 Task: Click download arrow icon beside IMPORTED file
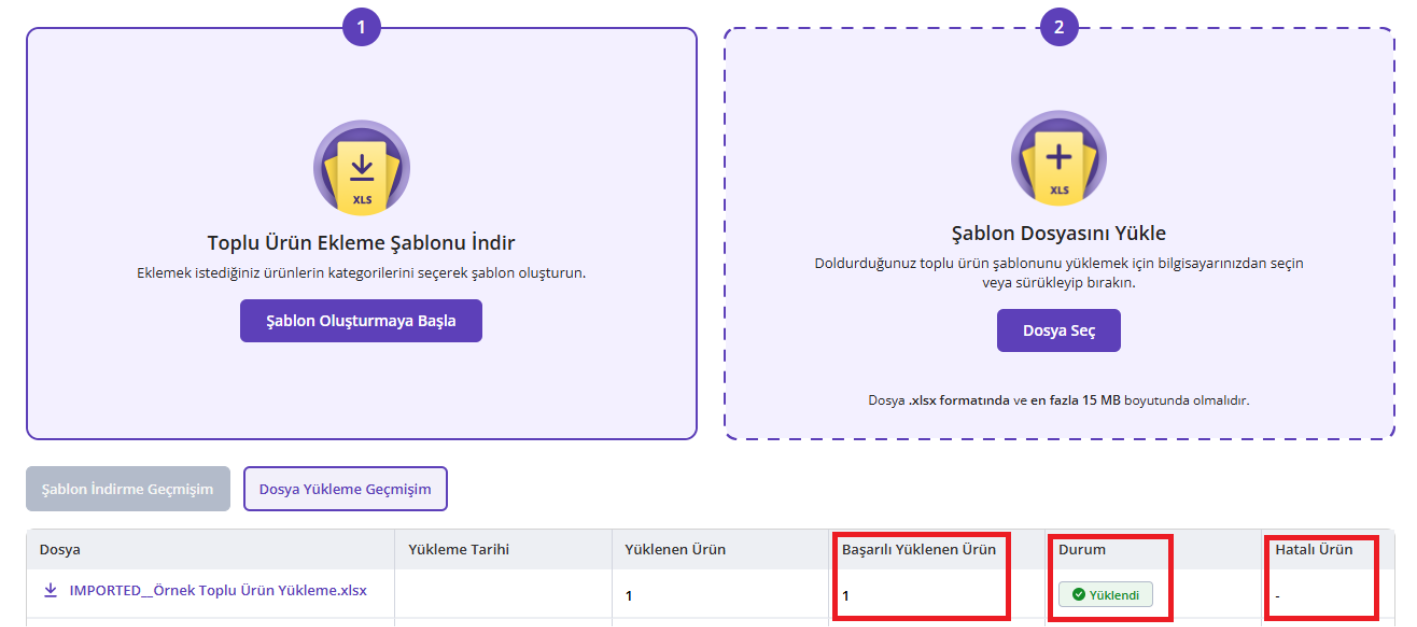pos(51,590)
